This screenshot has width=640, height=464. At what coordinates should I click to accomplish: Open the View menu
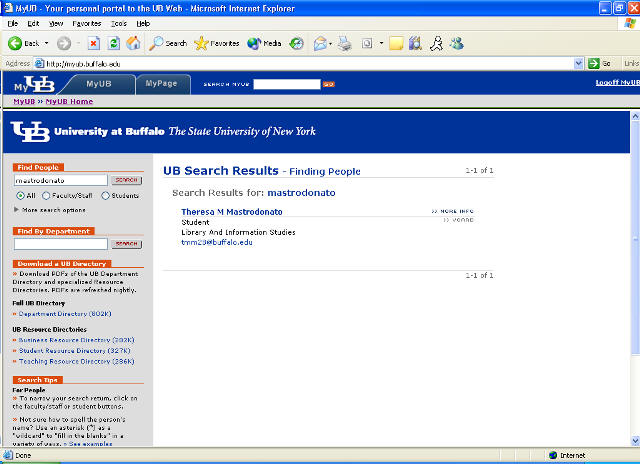click(x=56, y=24)
